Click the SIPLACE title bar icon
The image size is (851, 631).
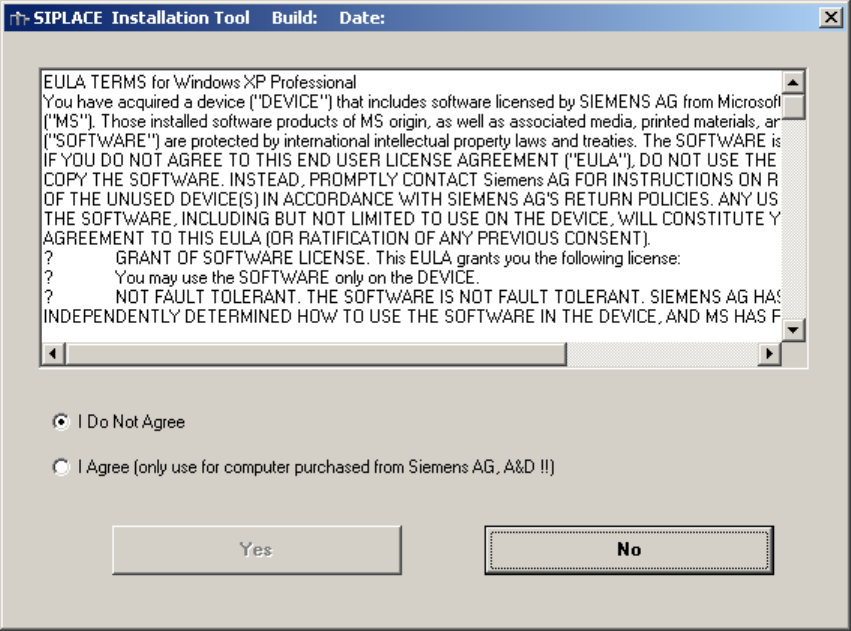tap(18, 18)
